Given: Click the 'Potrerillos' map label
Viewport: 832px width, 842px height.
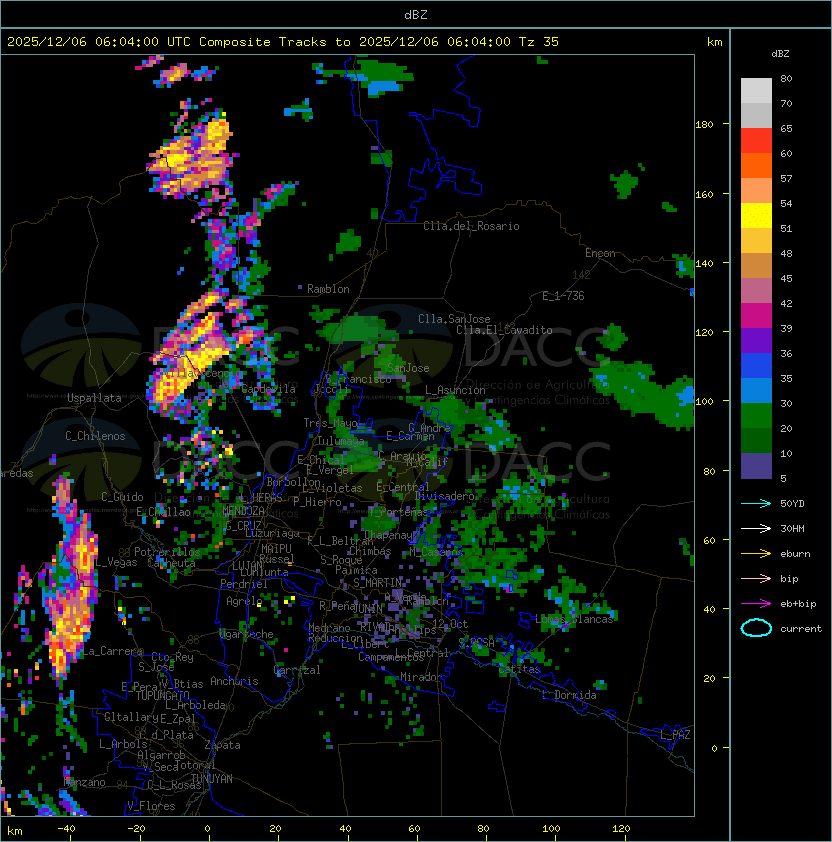Looking at the screenshot, I should click(x=167, y=552).
